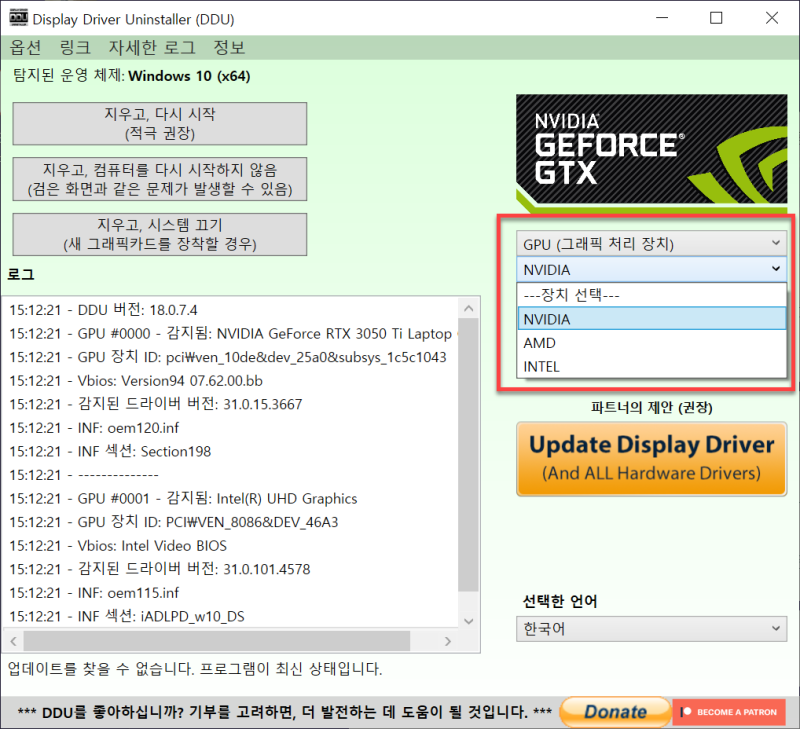Click the Update Display Driver button
800x729 pixels.
tap(651, 458)
